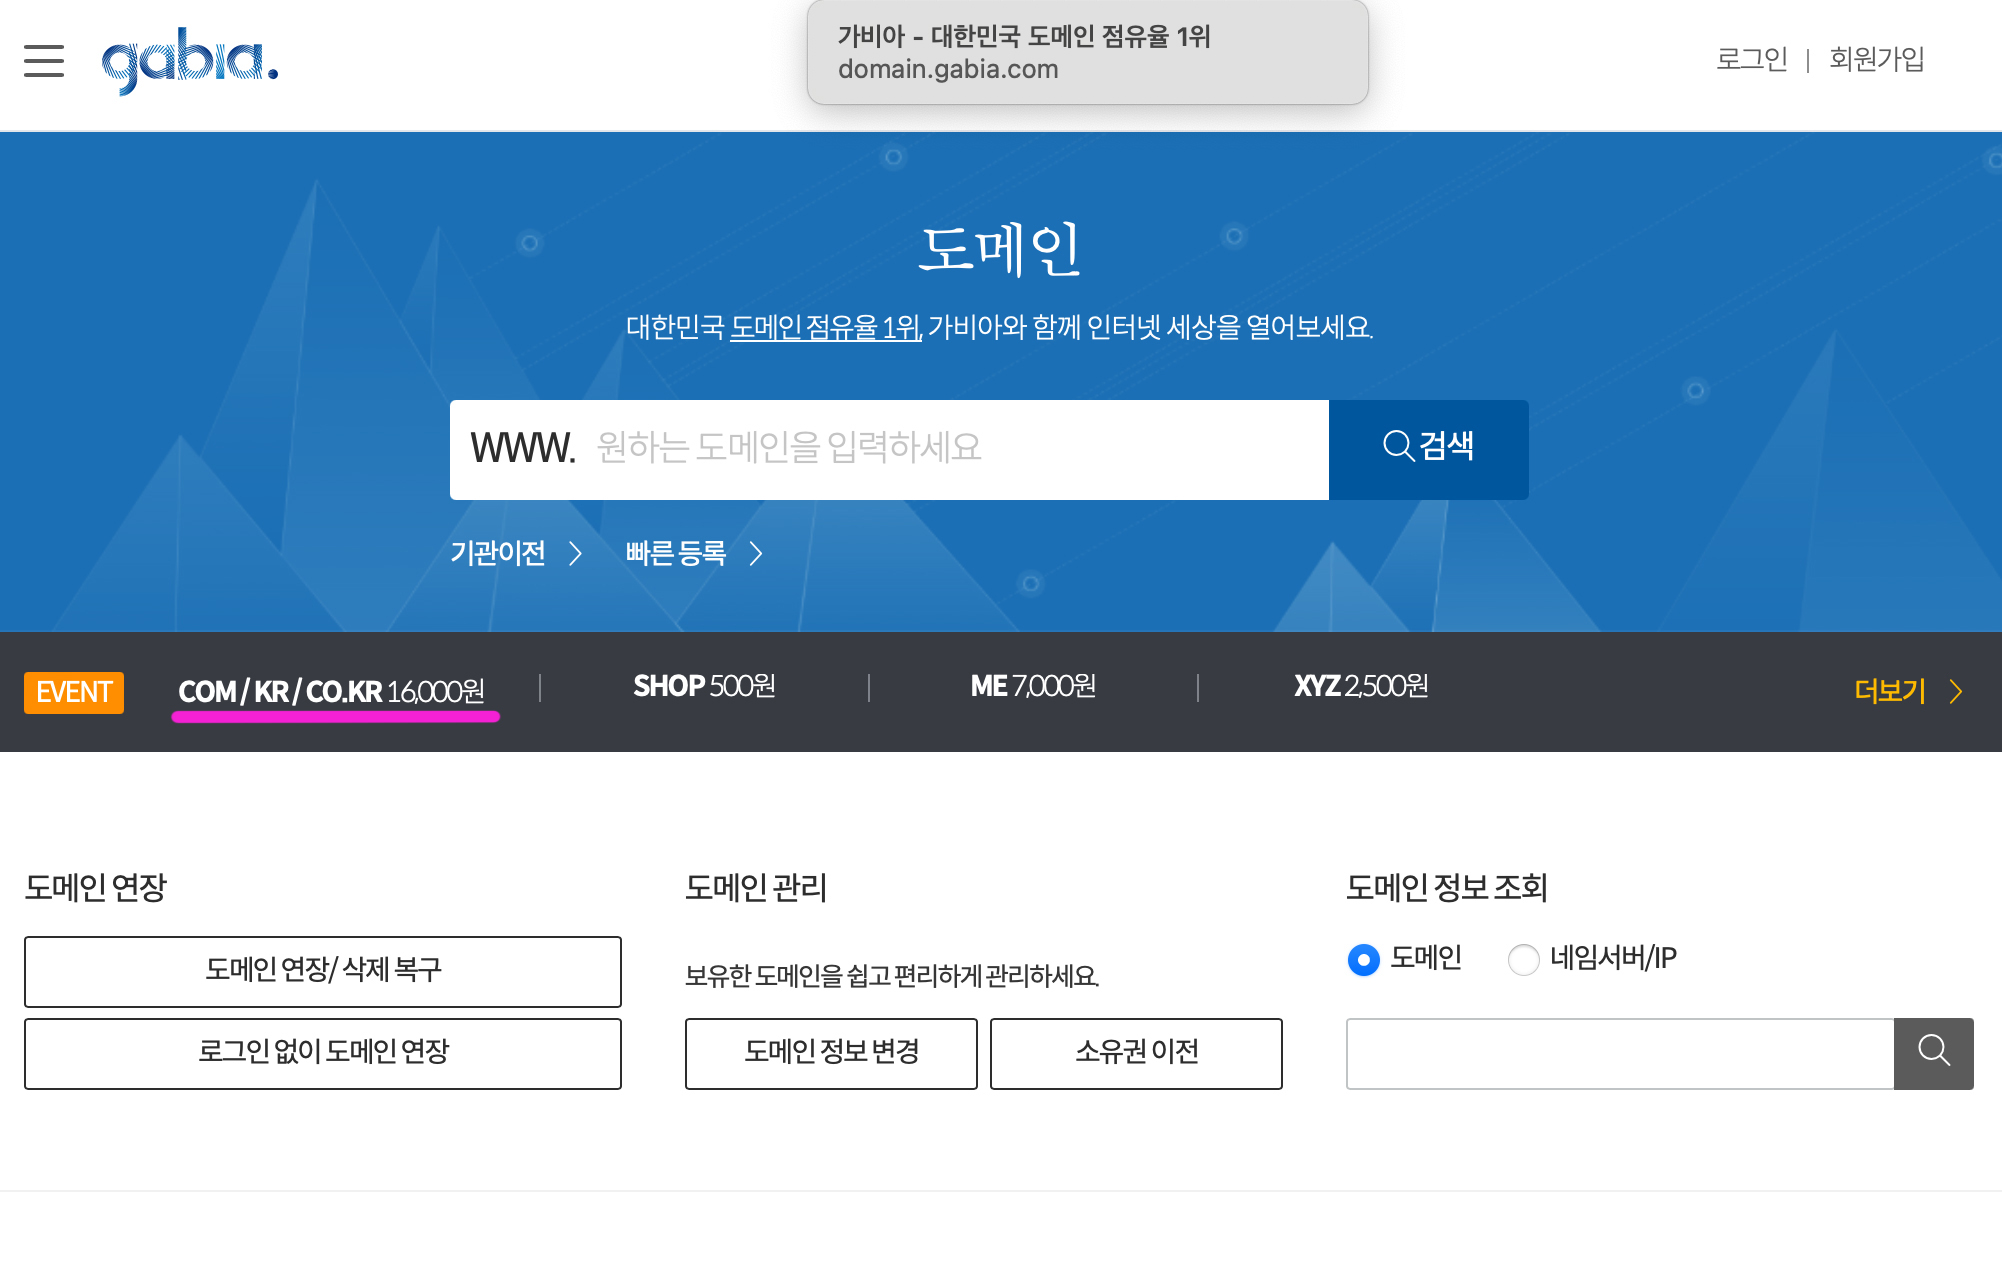Select the 도메인 radio button
The height and width of the screenshot is (1262, 2002).
[x=1363, y=959]
